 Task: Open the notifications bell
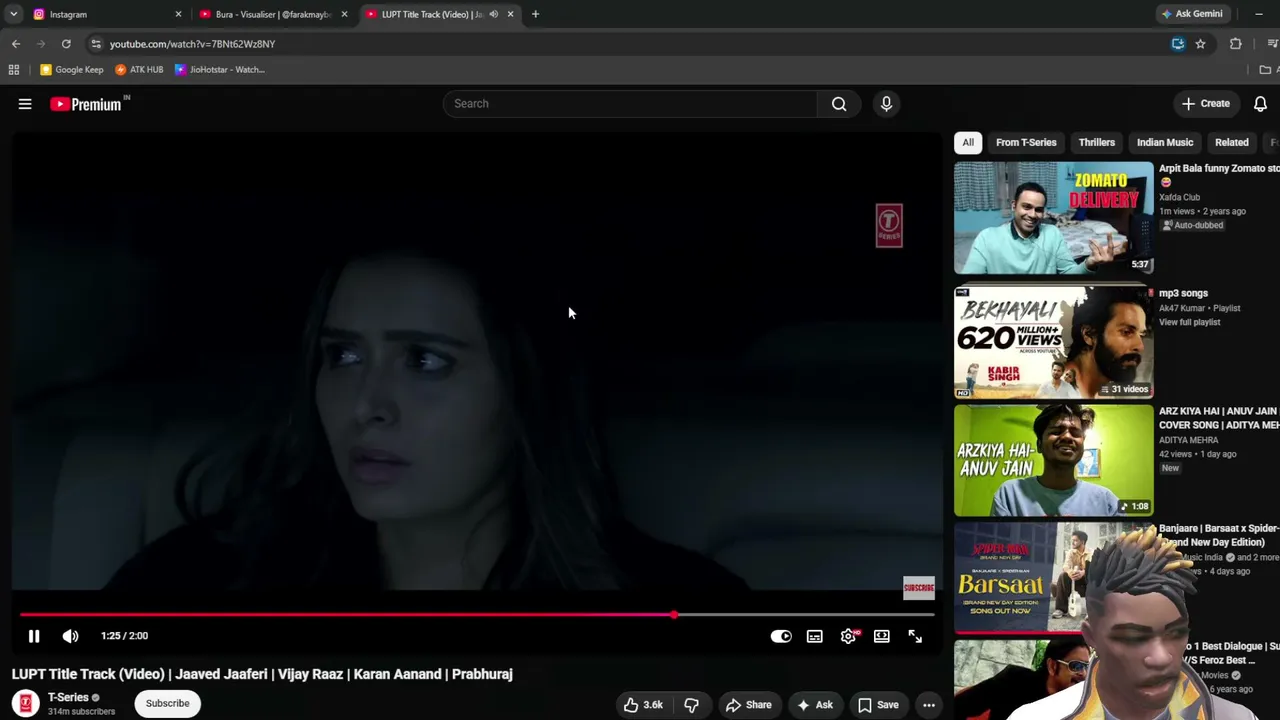pyautogui.click(x=1260, y=104)
